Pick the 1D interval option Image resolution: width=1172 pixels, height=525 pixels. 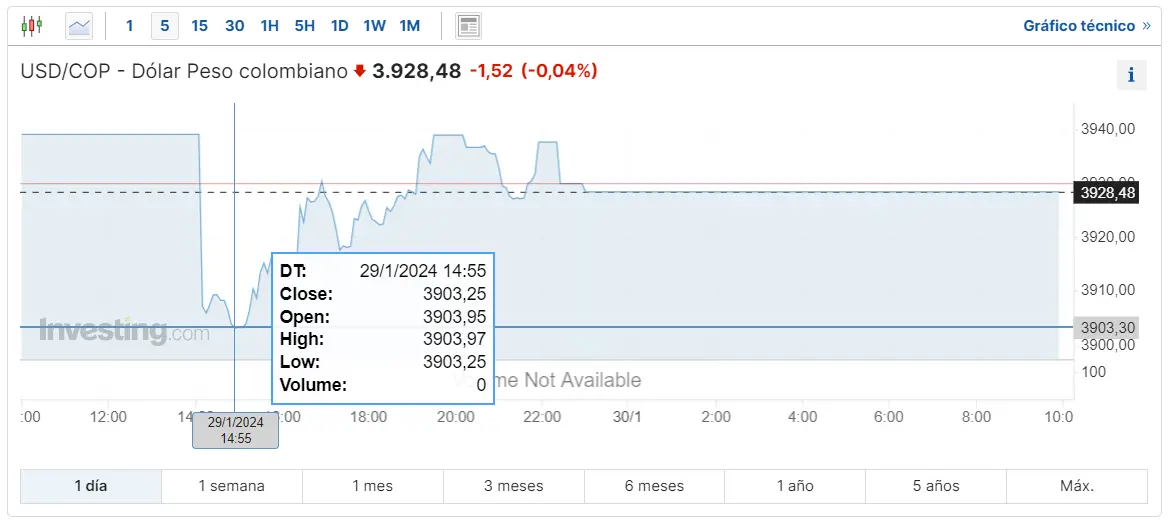coord(339,26)
